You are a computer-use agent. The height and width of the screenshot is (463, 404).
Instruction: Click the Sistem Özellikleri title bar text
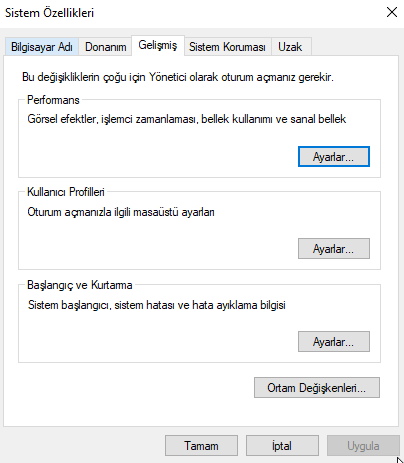tap(49, 13)
